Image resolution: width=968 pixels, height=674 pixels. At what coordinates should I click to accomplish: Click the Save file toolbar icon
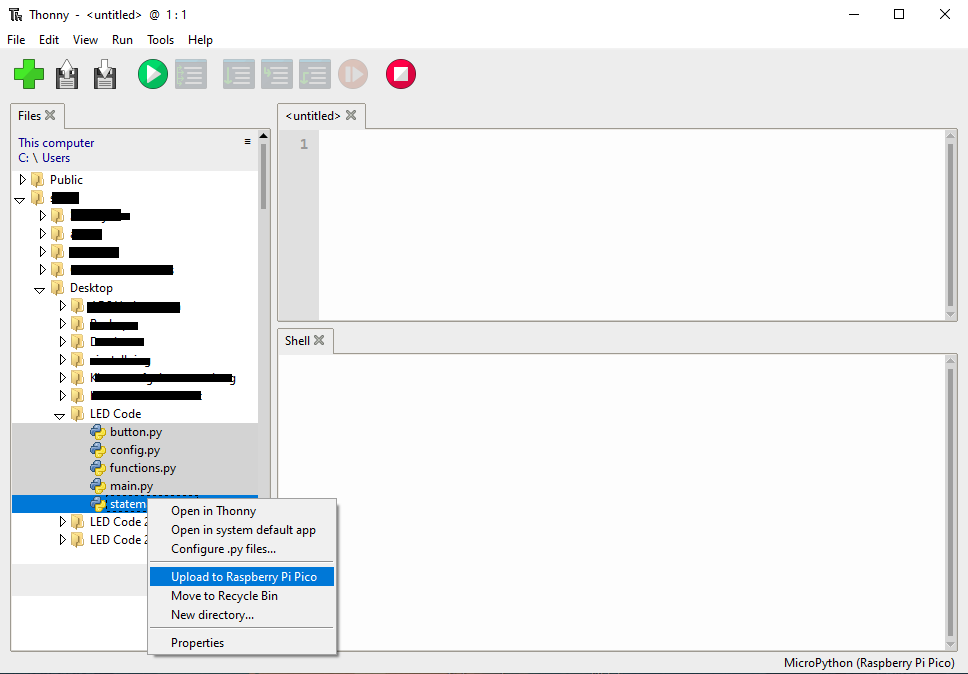tap(105, 74)
